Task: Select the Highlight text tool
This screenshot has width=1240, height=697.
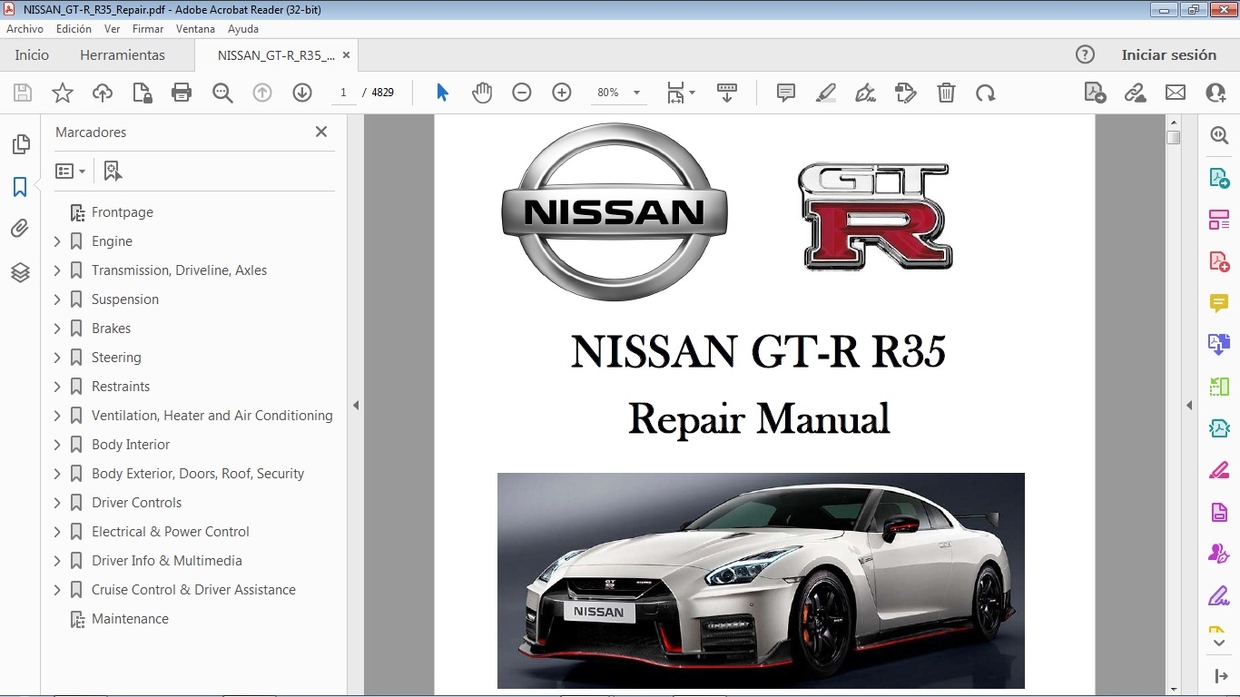Action: click(x=826, y=92)
